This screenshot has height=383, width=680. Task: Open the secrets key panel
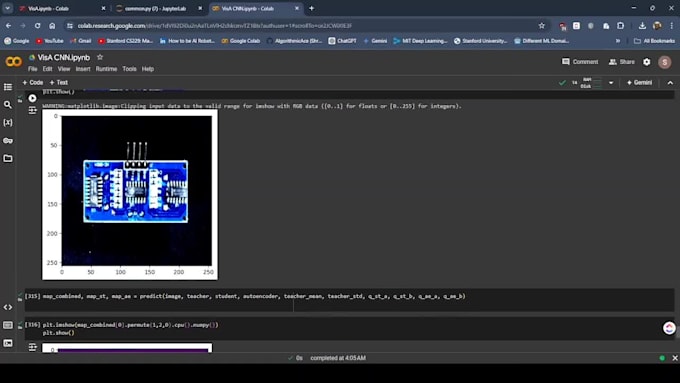[x=8, y=141]
